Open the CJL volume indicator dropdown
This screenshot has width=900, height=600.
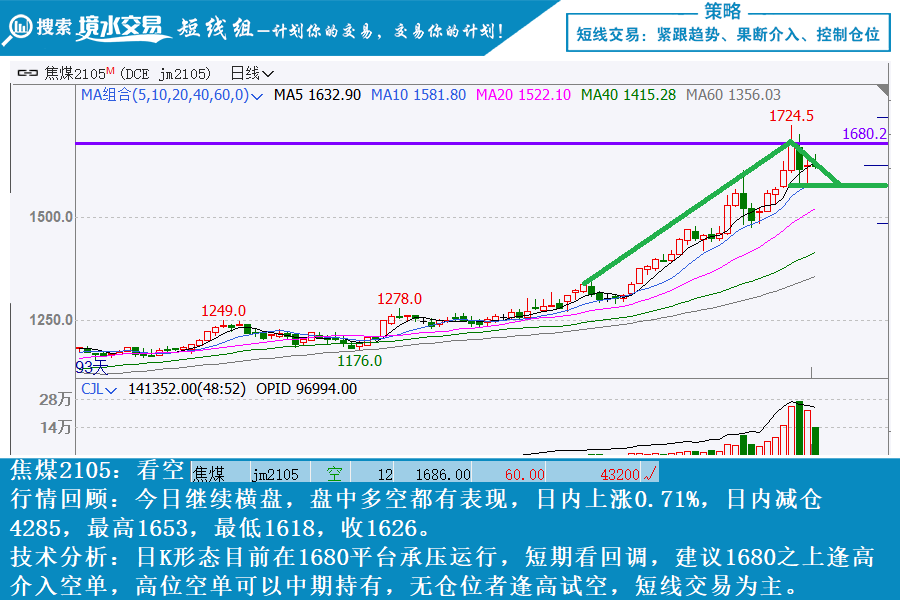tap(111, 390)
